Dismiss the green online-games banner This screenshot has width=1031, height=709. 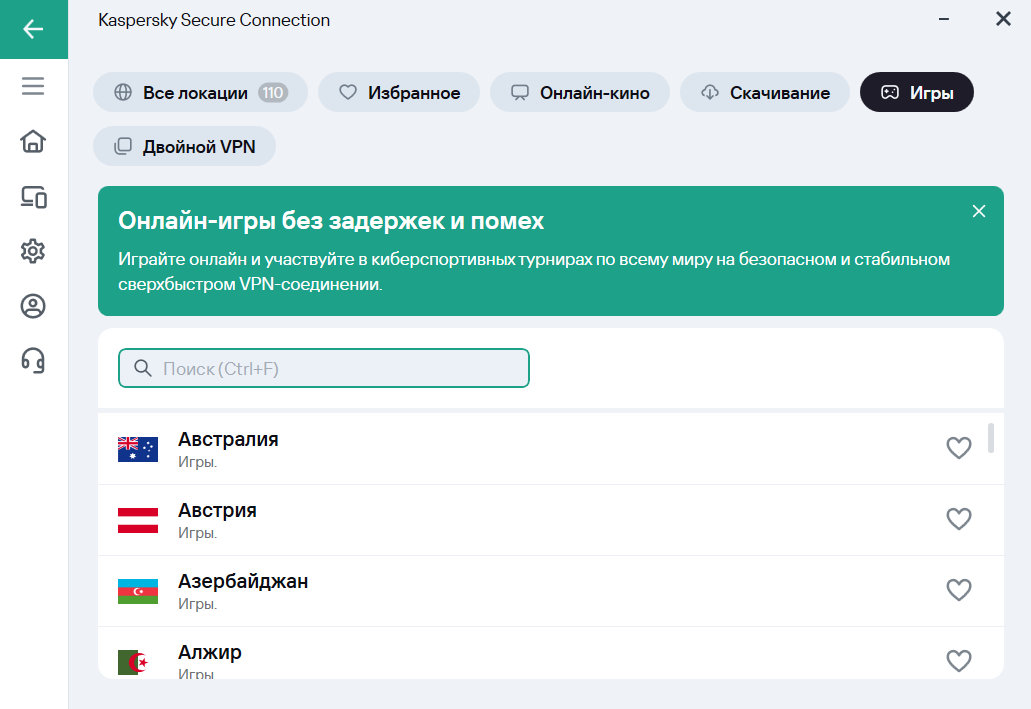click(x=979, y=211)
